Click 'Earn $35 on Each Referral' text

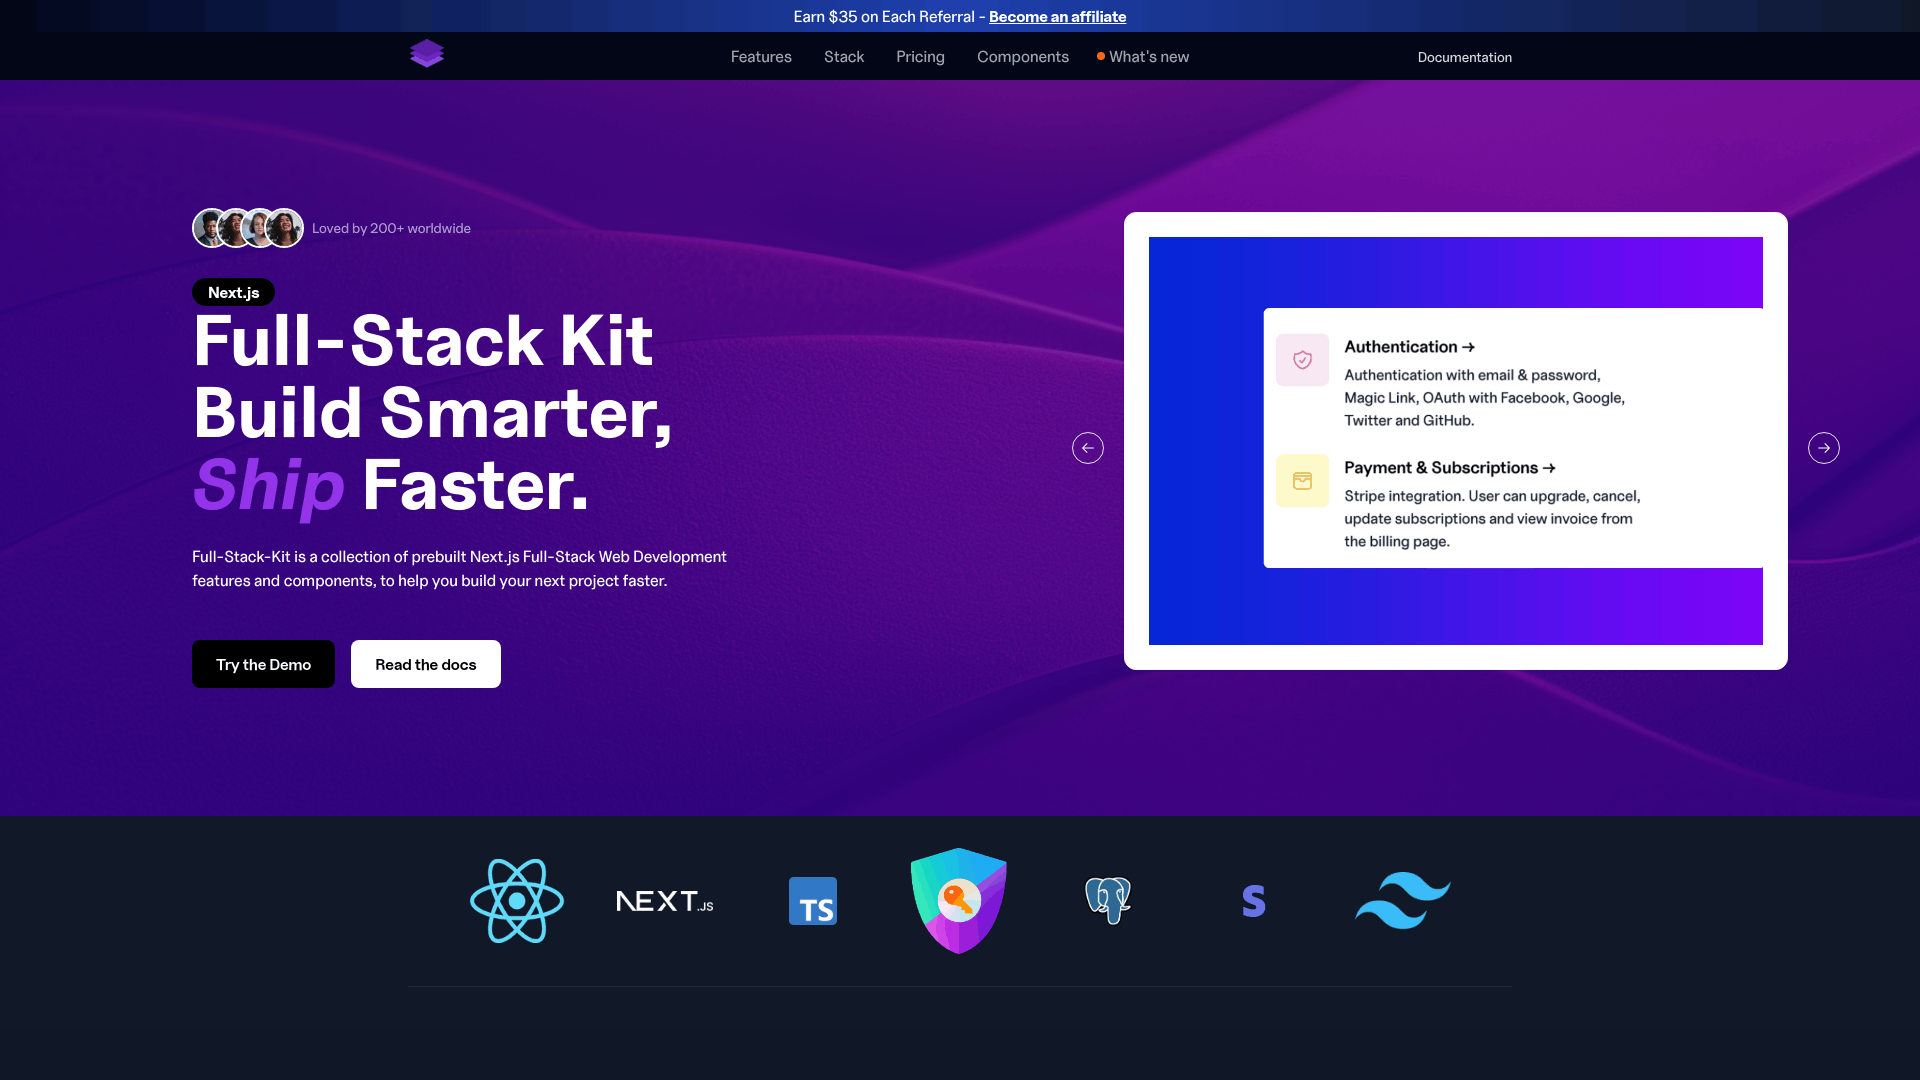coord(884,16)
